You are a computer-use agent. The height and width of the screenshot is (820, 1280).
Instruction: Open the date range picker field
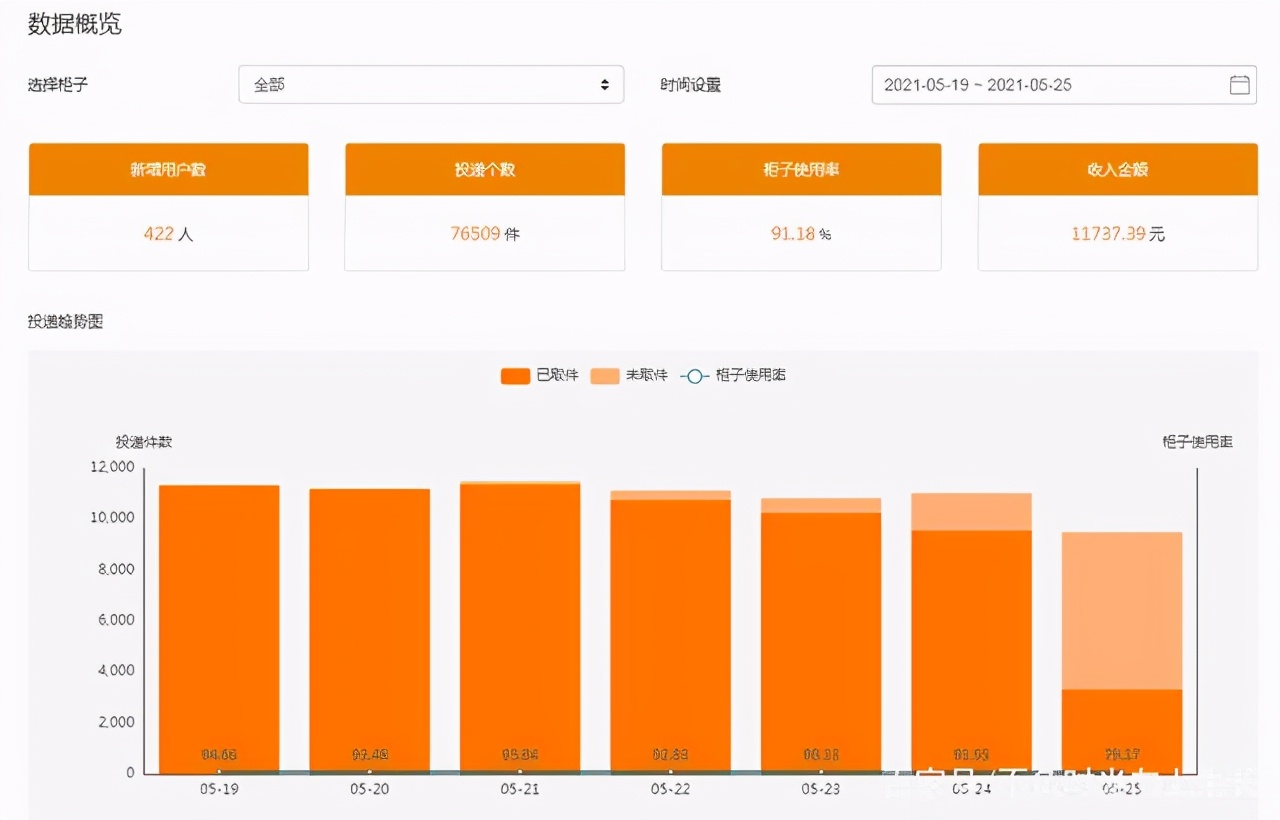1064,85
